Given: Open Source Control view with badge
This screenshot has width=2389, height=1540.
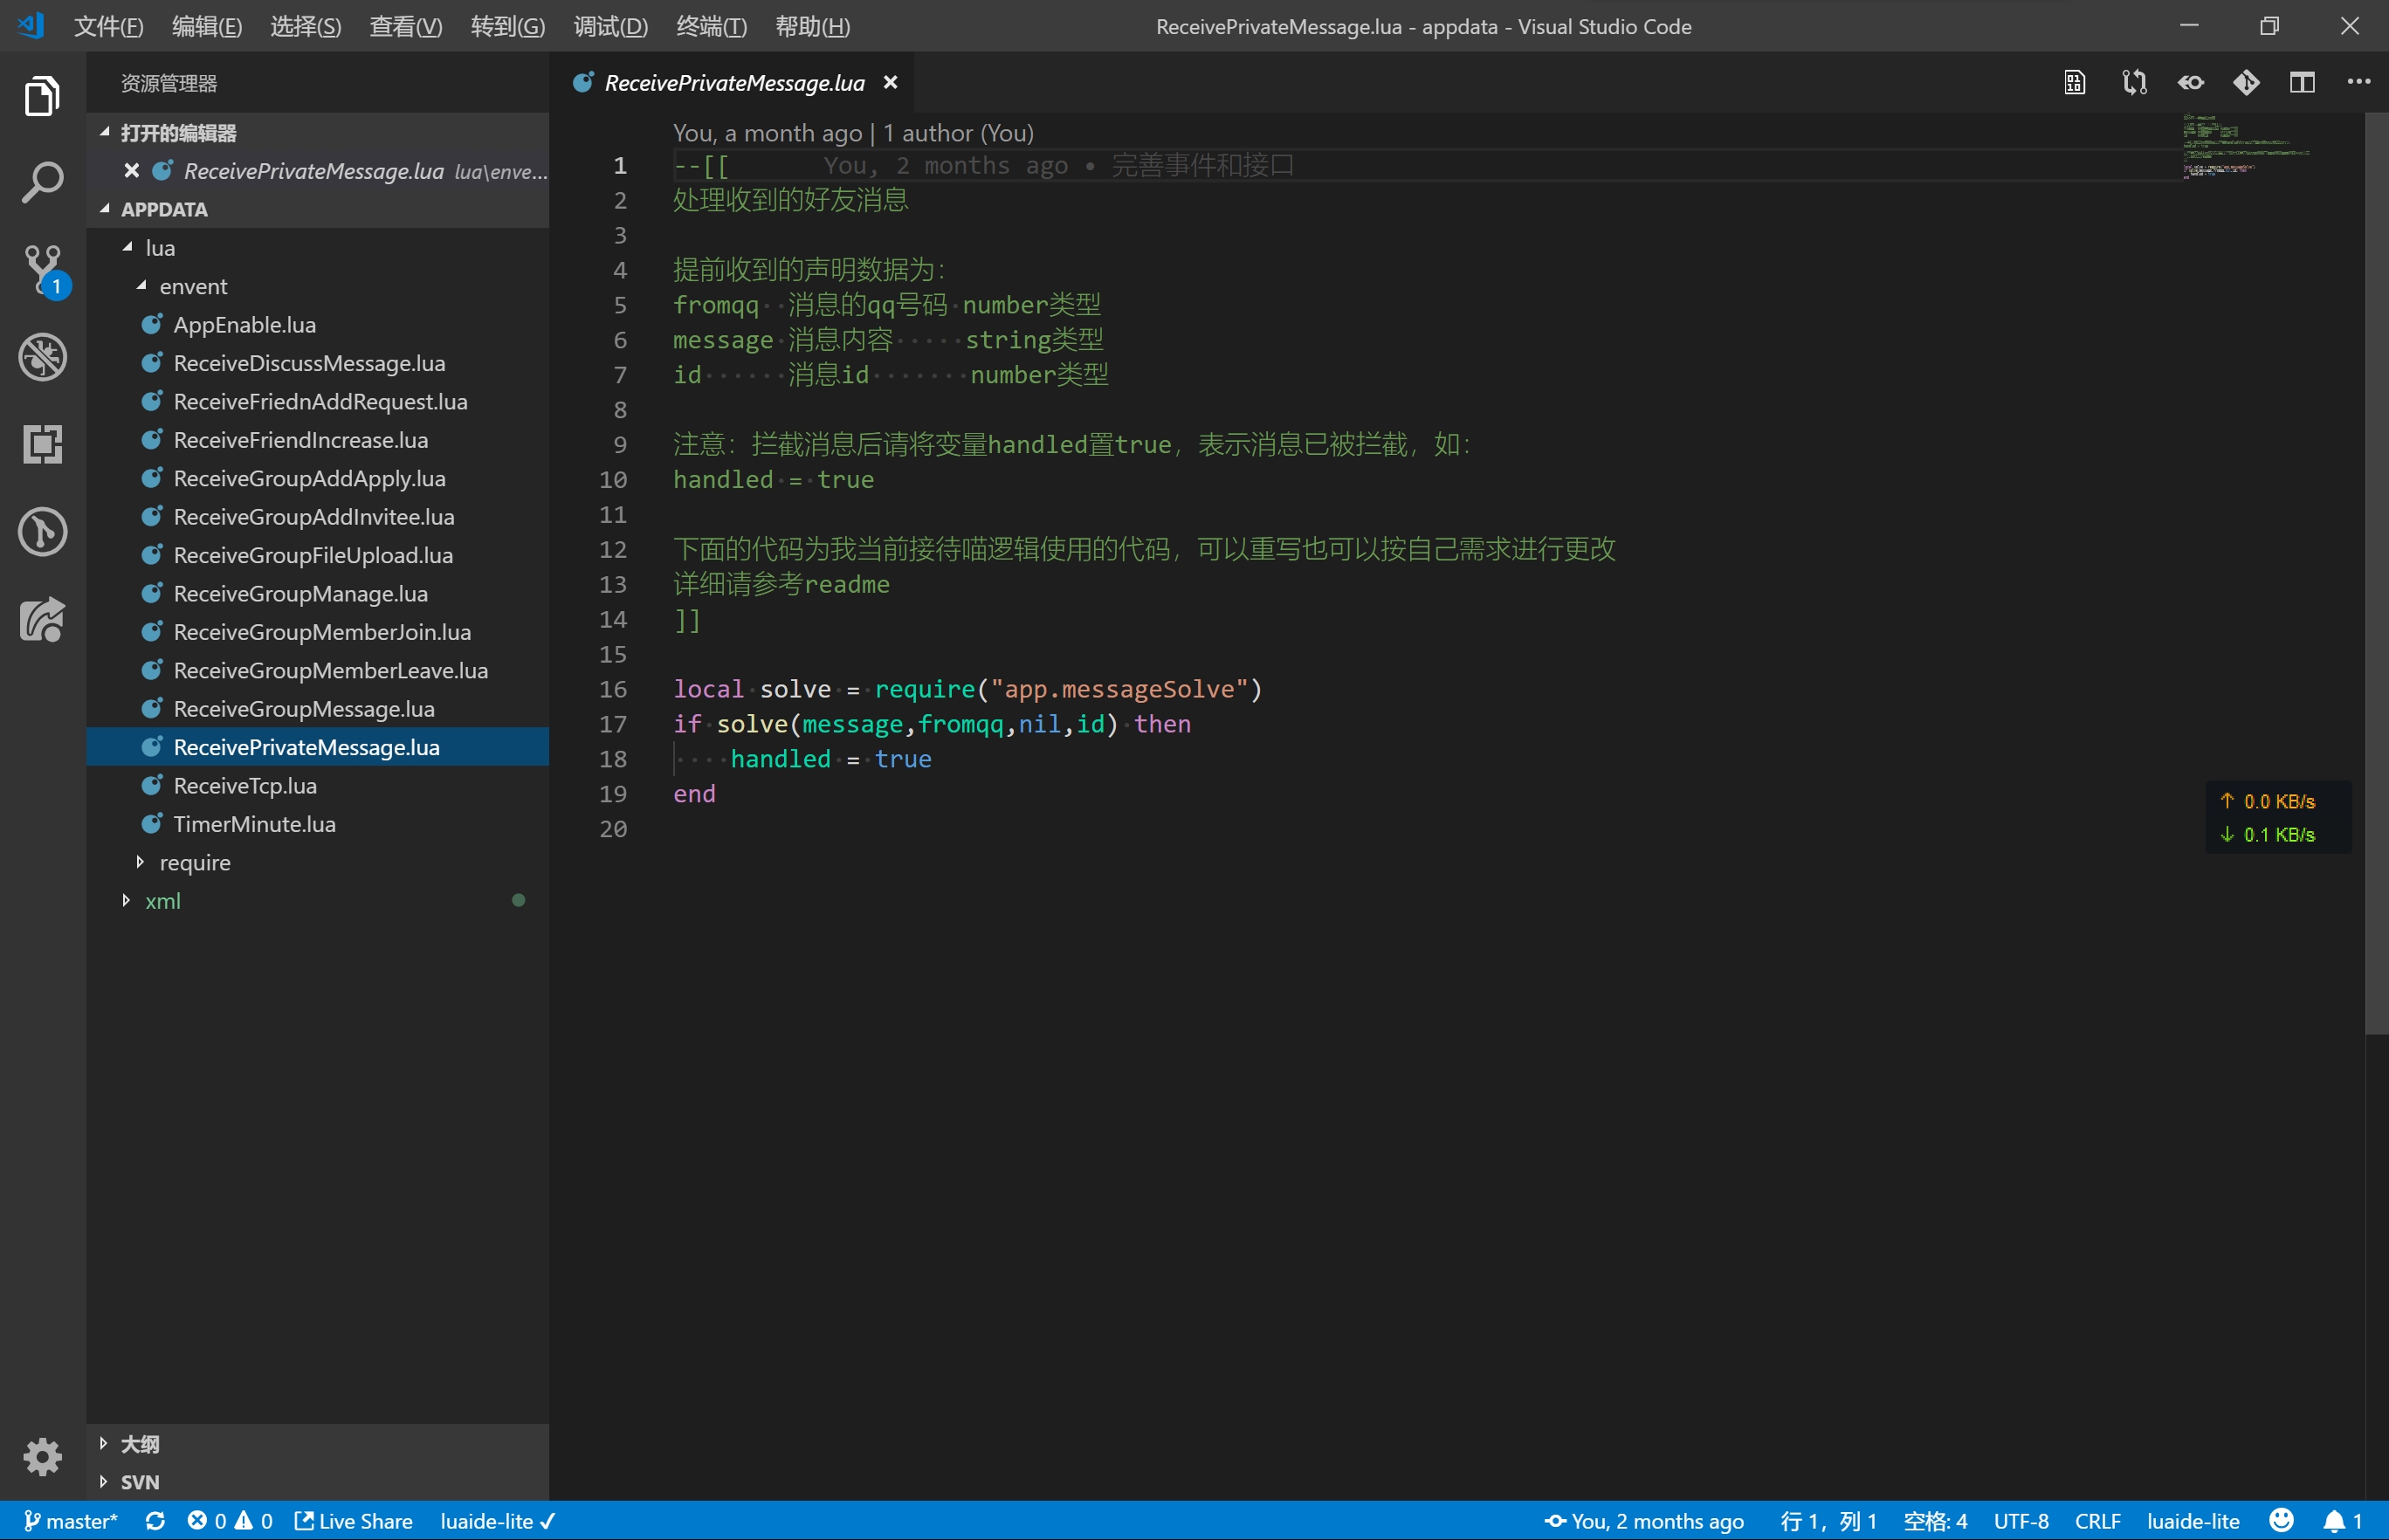Looking at the screenshot, I should pyautogui.click(x=42, y=270).
